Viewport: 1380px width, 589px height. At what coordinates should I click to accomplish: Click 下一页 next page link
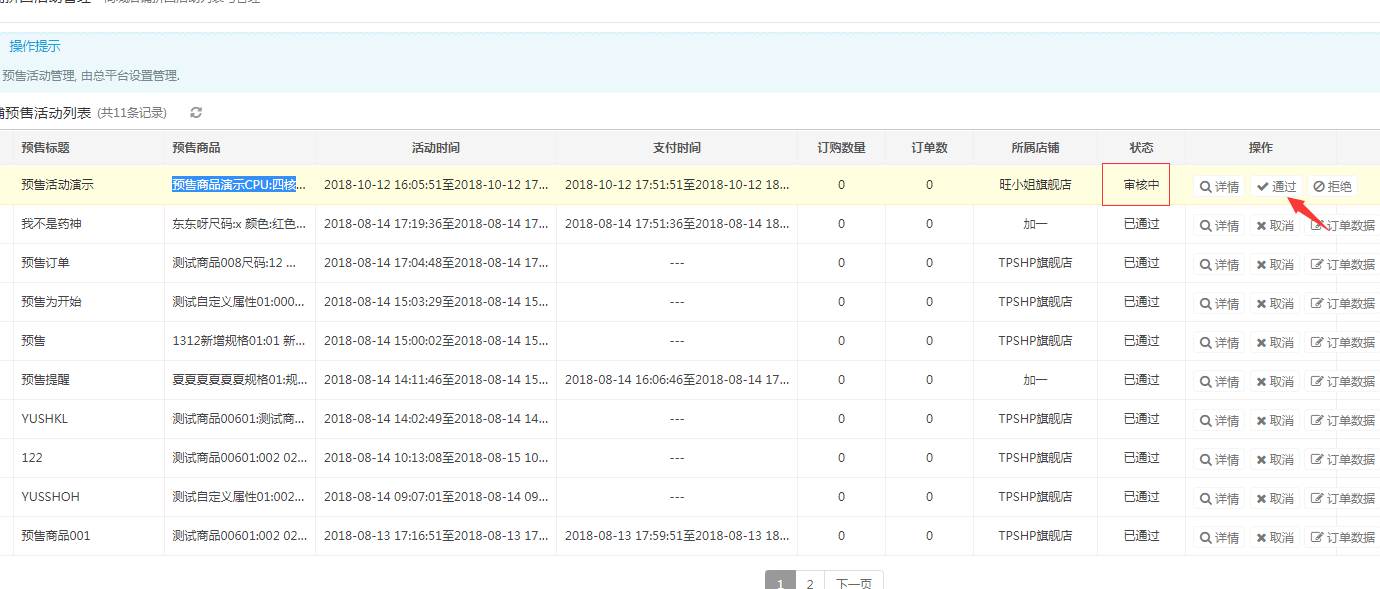click(x=853, y=583)
